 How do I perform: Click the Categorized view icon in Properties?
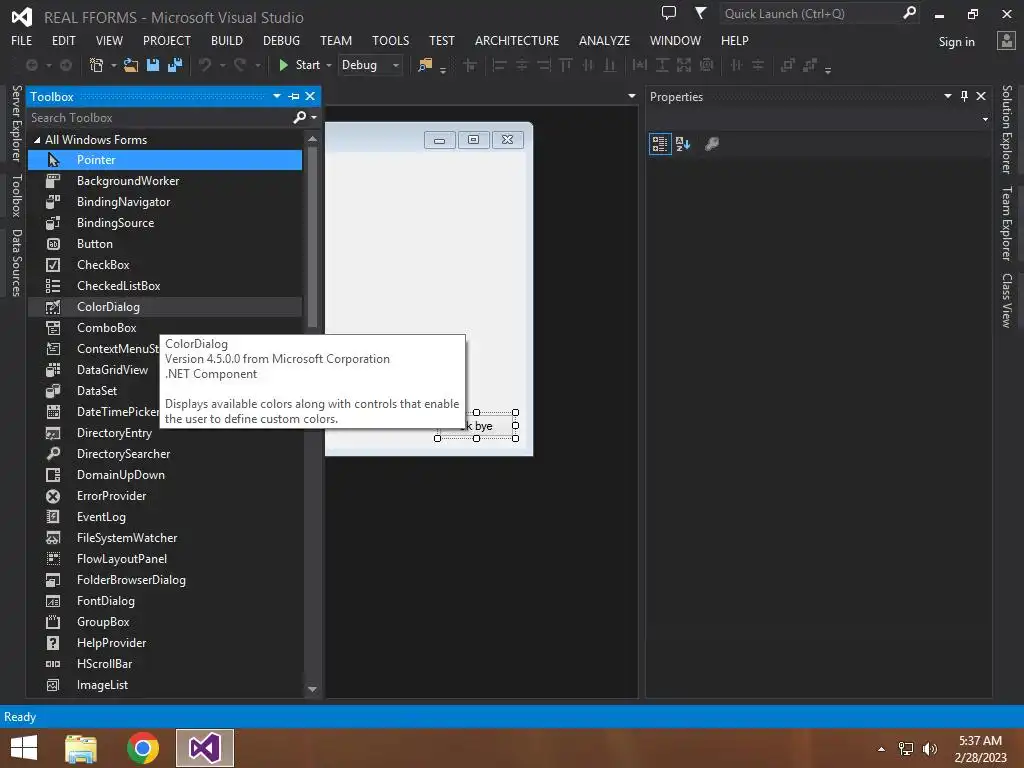pyautogui.click(x=660, y=144)
